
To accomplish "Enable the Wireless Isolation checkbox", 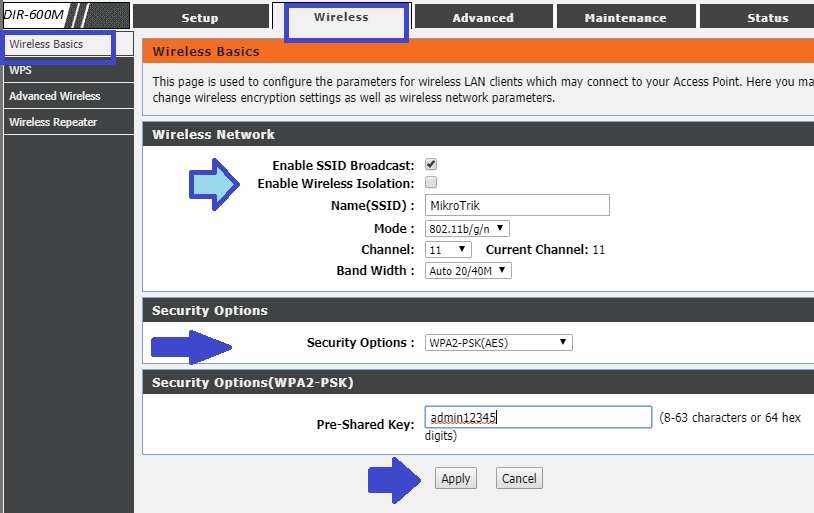I will [431, 182].
